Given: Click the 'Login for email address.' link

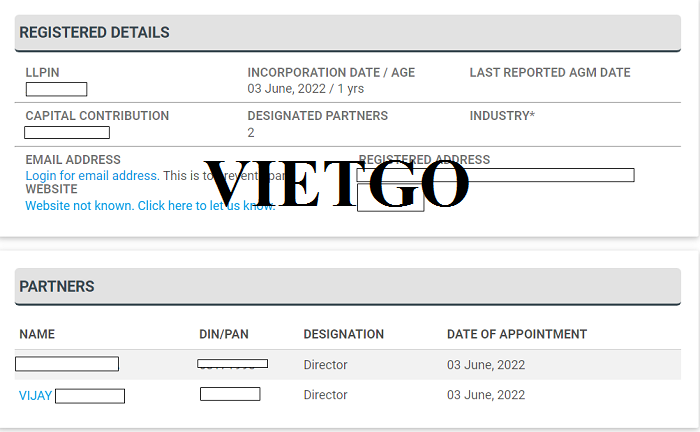Looking at the screenshot, I should 92,176.
